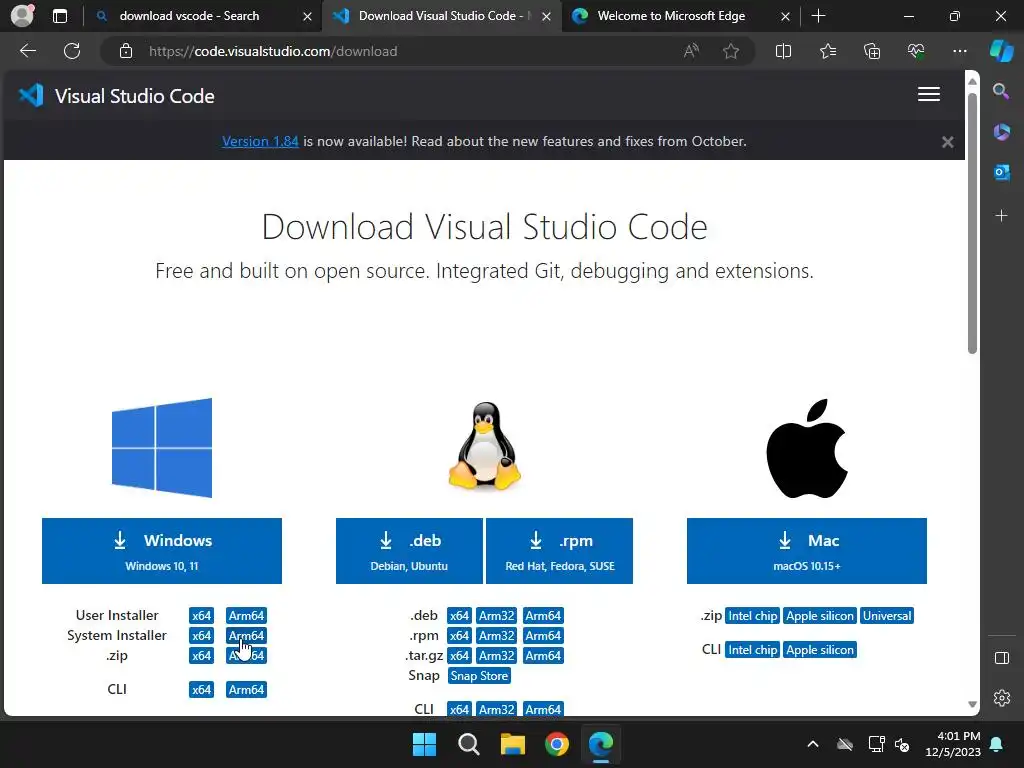Open Windows Start button
1024x768 pixels.
point(424,744)
